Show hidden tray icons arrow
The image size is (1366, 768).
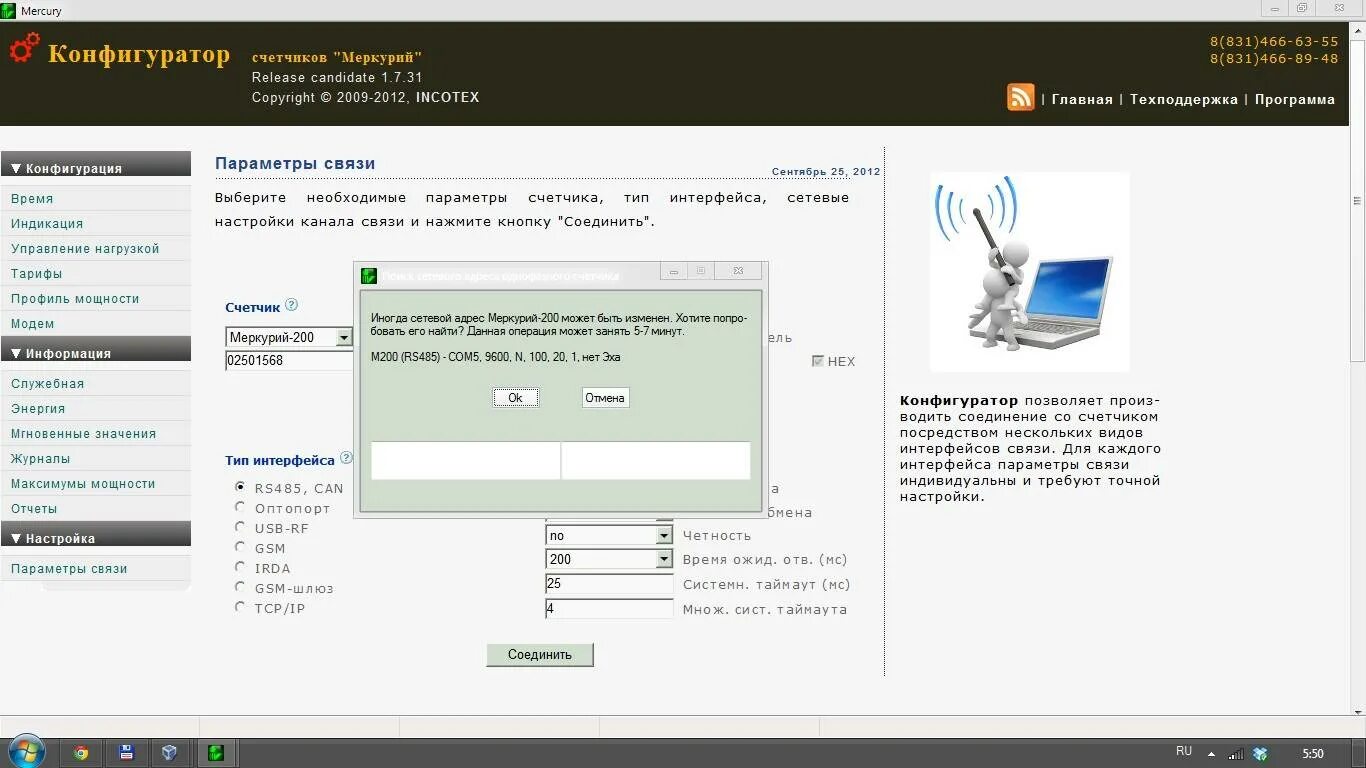(1212, 754)
